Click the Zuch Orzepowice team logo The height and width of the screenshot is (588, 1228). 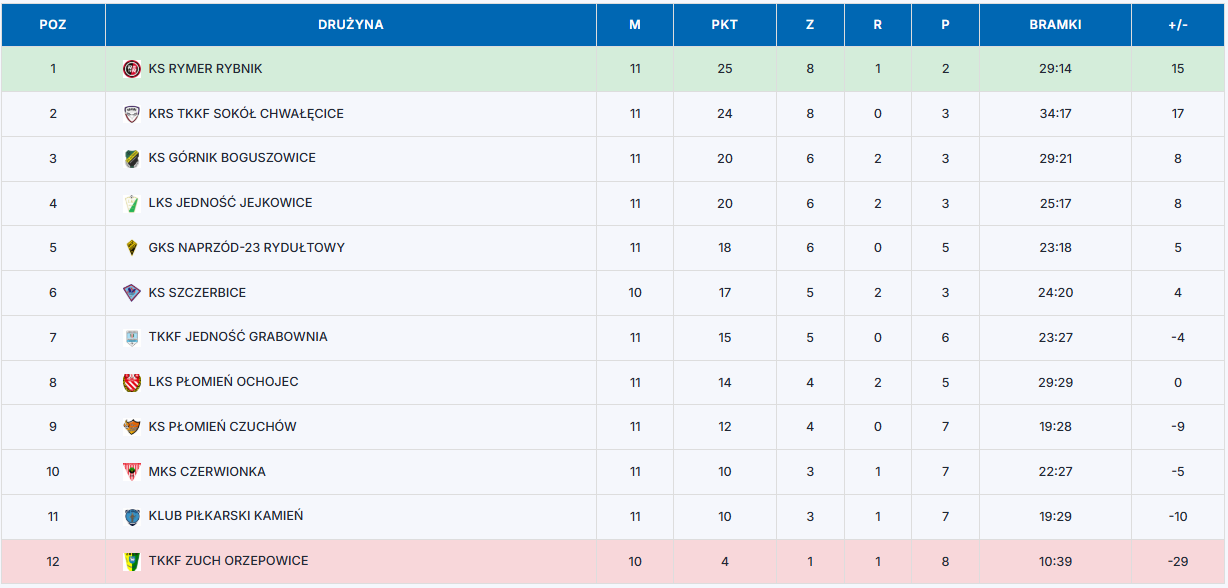coord(131,561)
